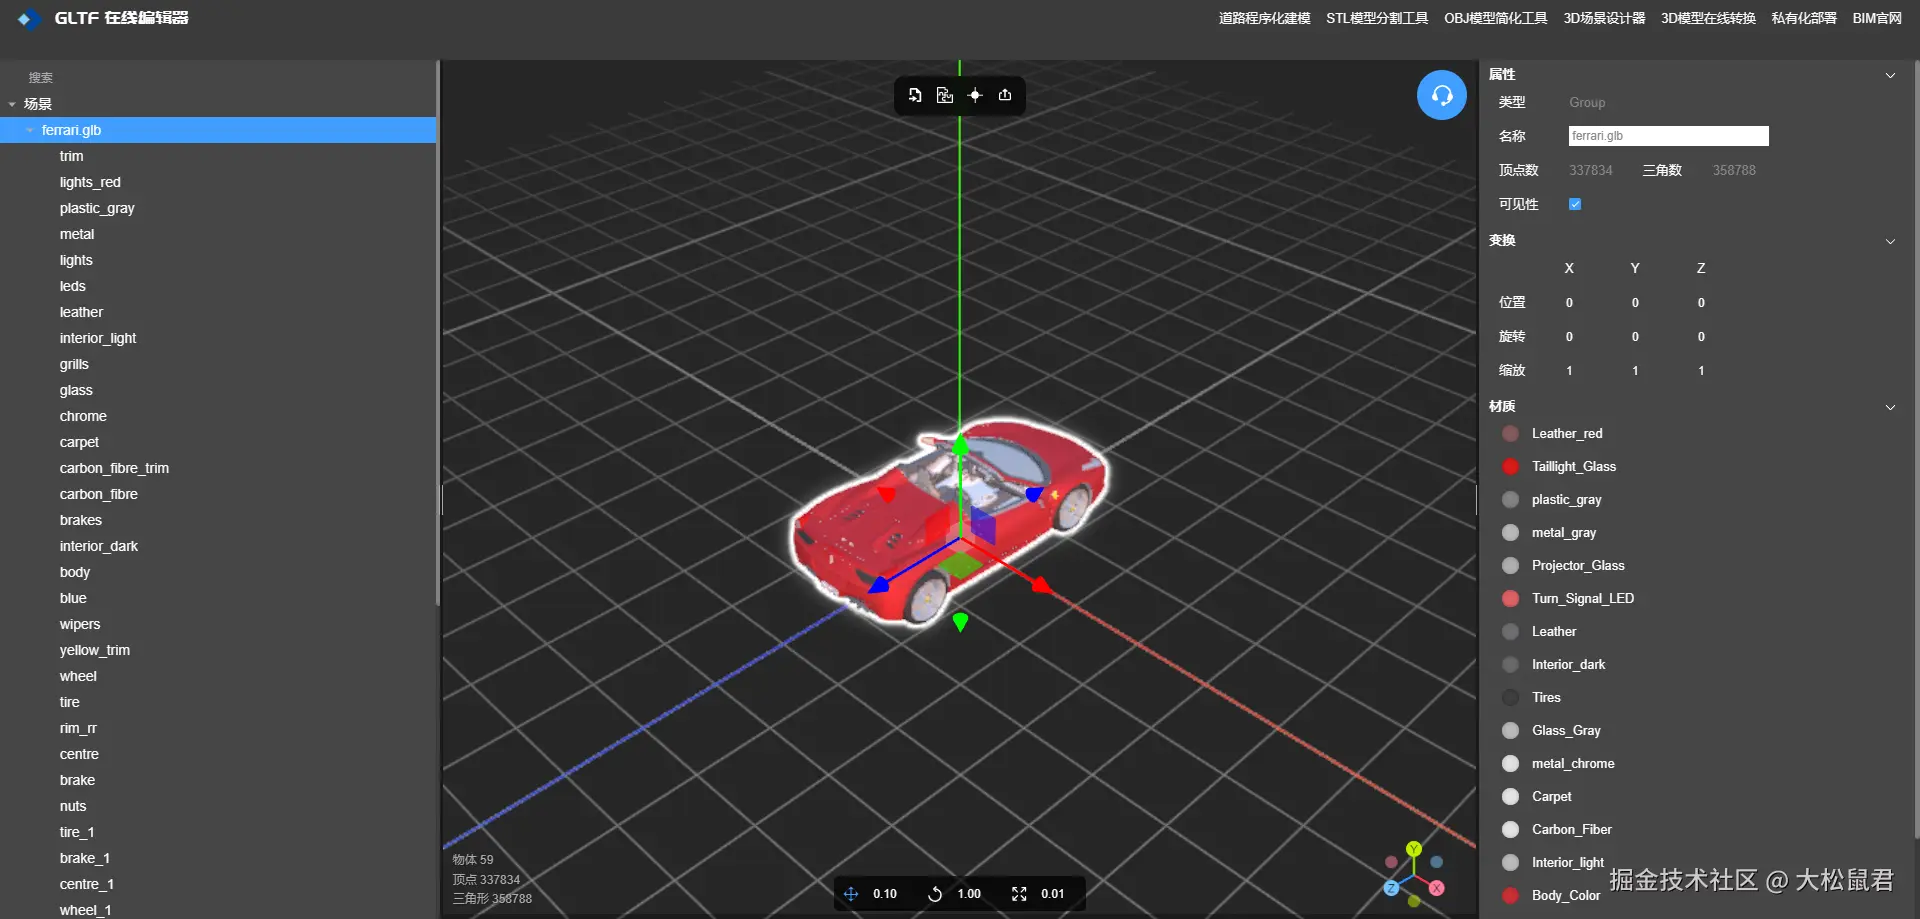Open the 3D场景设计器 menu link

coord(1604,18)
